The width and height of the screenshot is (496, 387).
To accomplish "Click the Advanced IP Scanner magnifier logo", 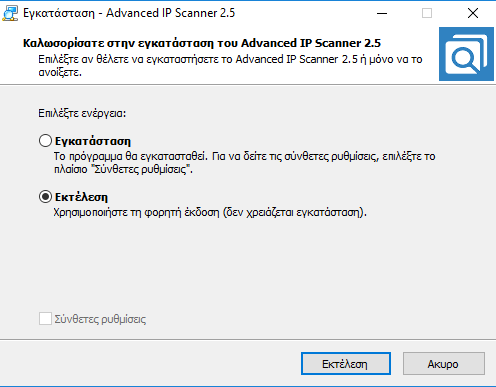I will pos(466,54).
